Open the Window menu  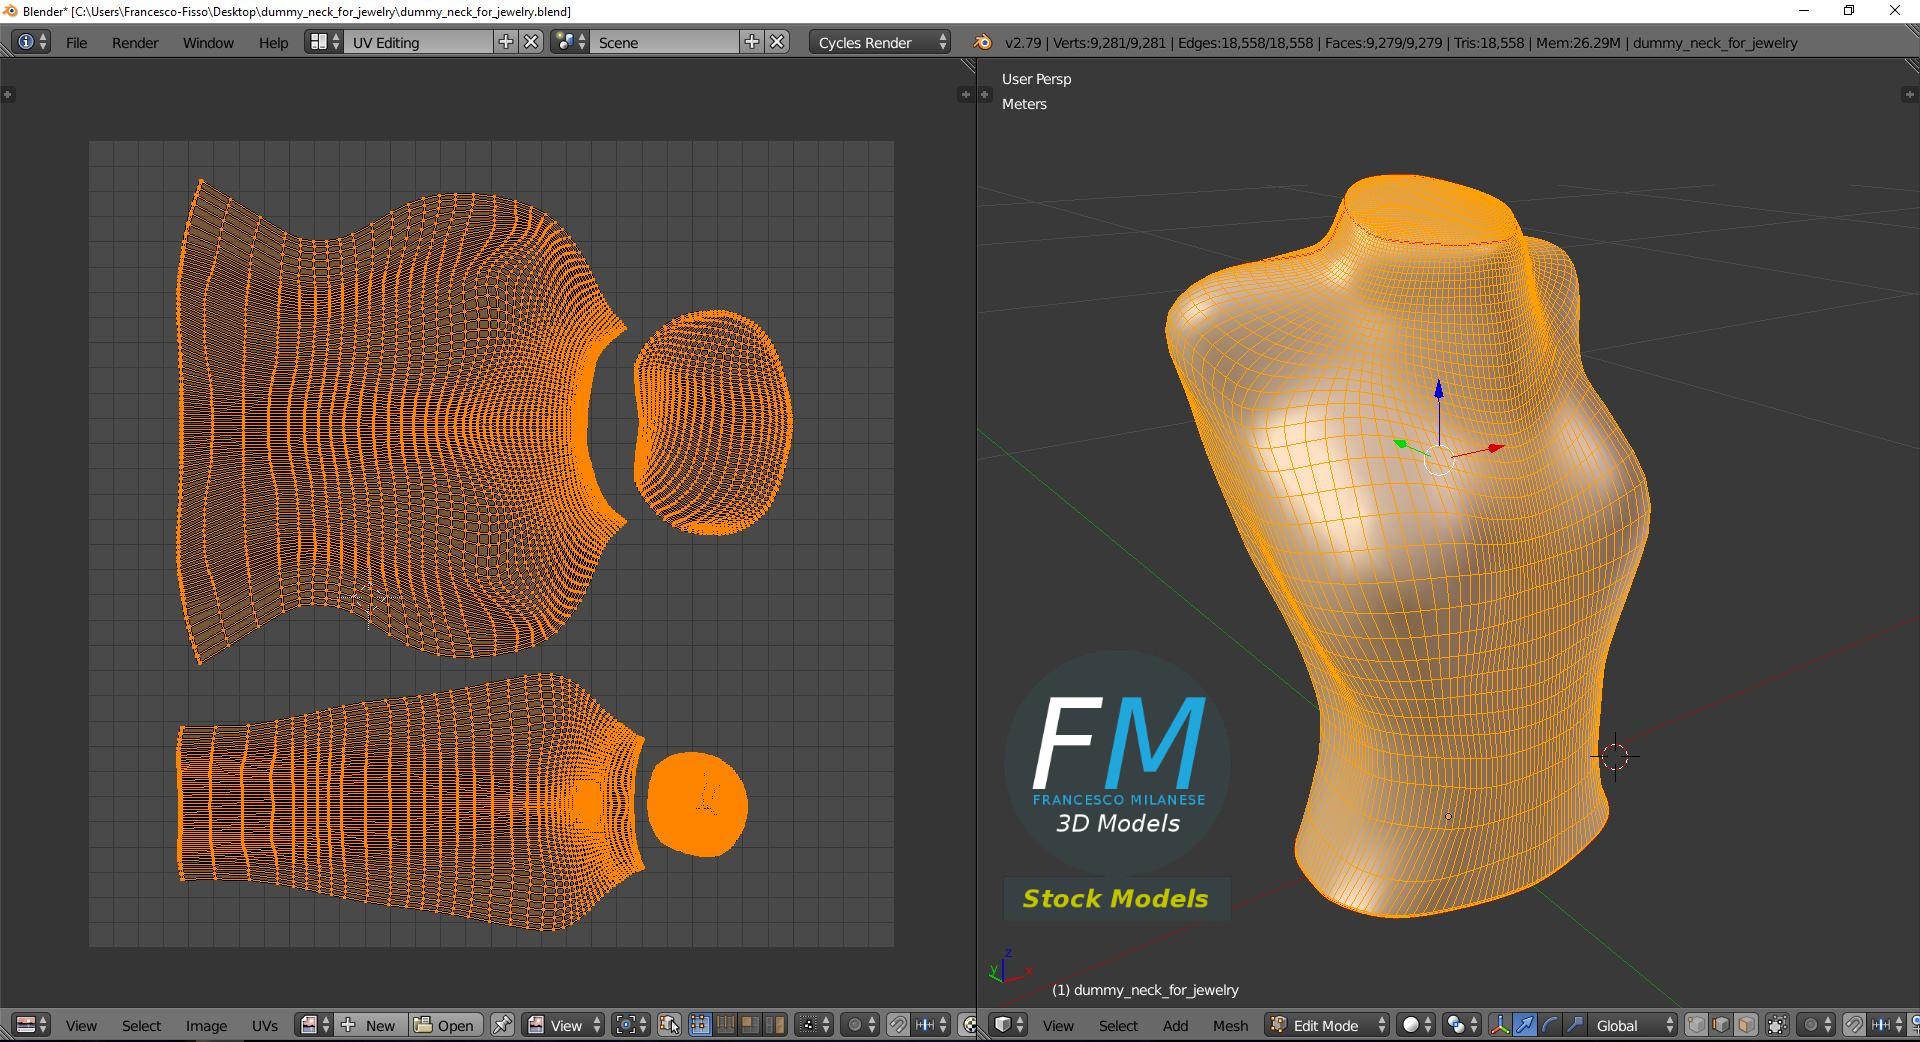[x=208, y=42]
